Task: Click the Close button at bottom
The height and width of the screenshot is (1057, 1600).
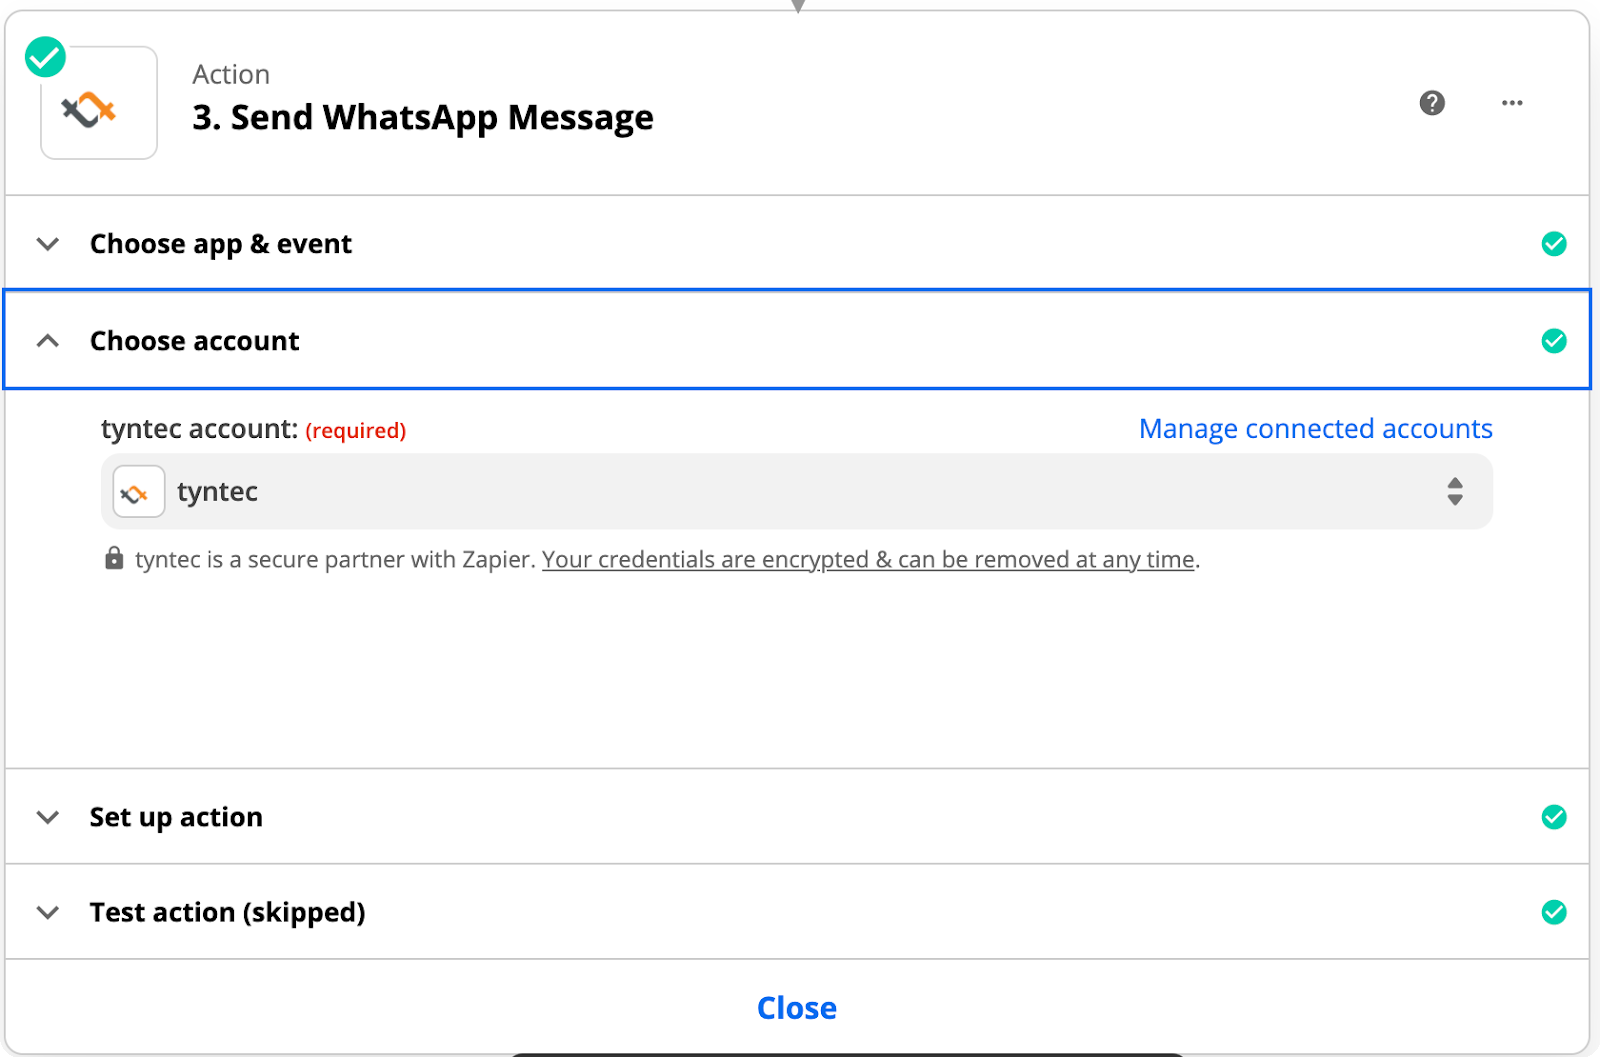Action: tap(797, 1007)
